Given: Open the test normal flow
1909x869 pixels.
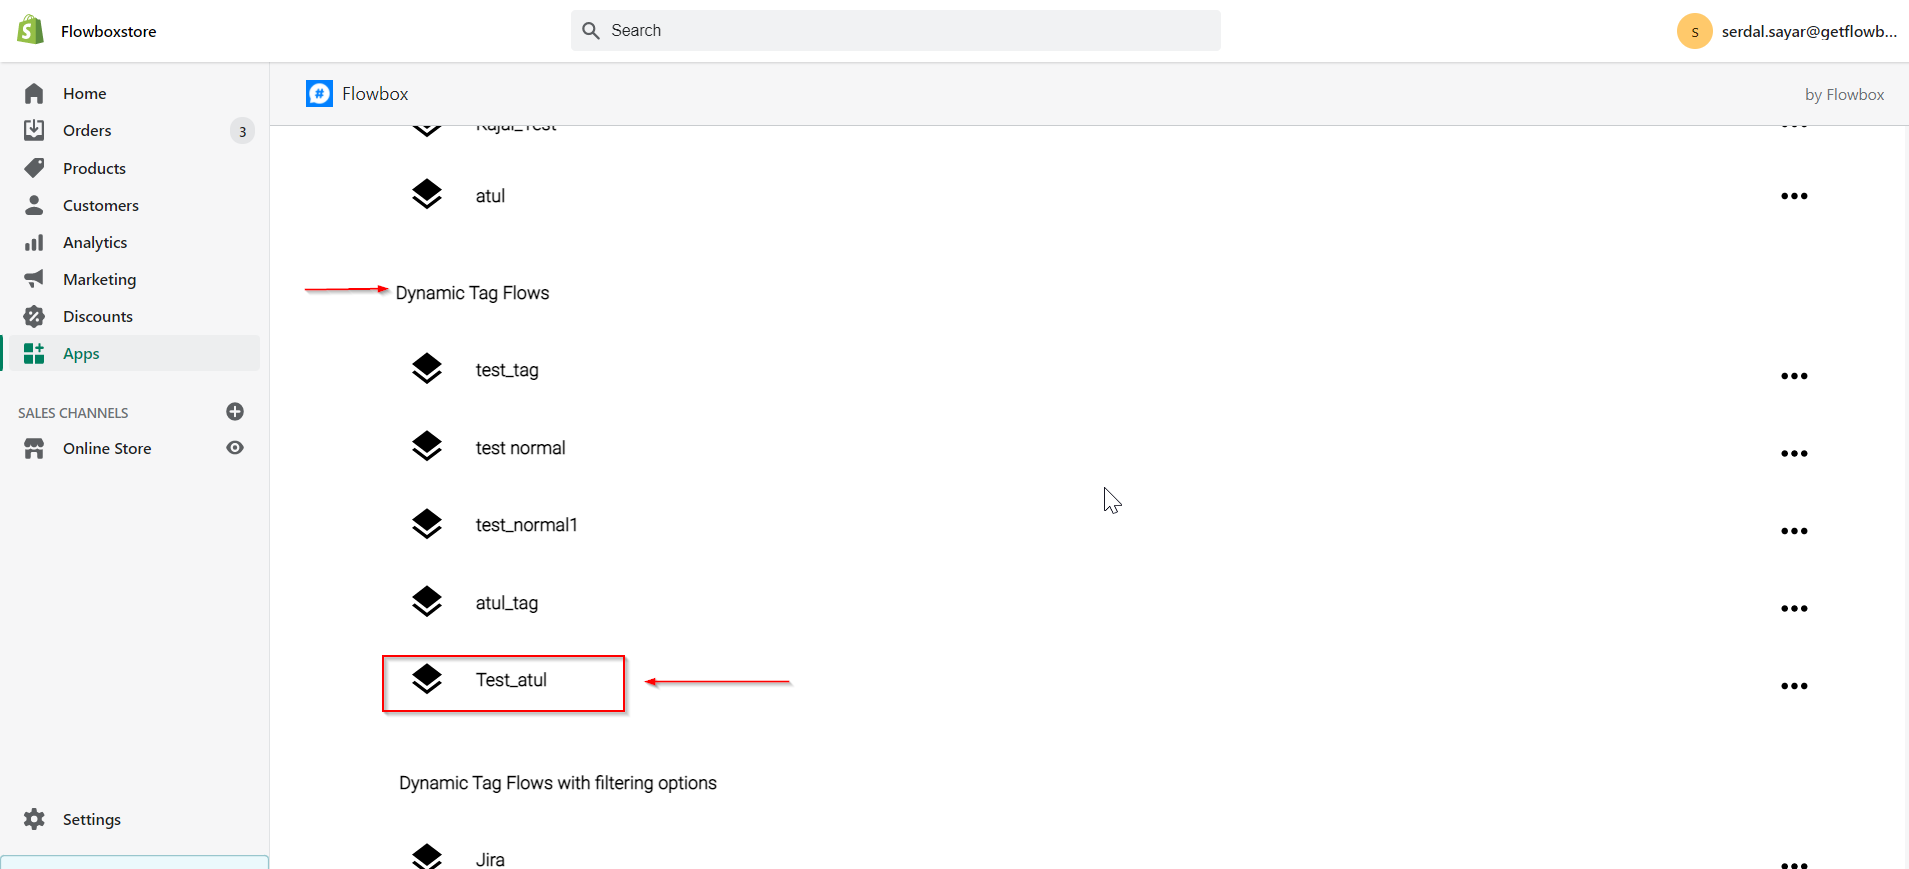Looking at the screenshot, I should pyautogui.click(x=520, y=448).
